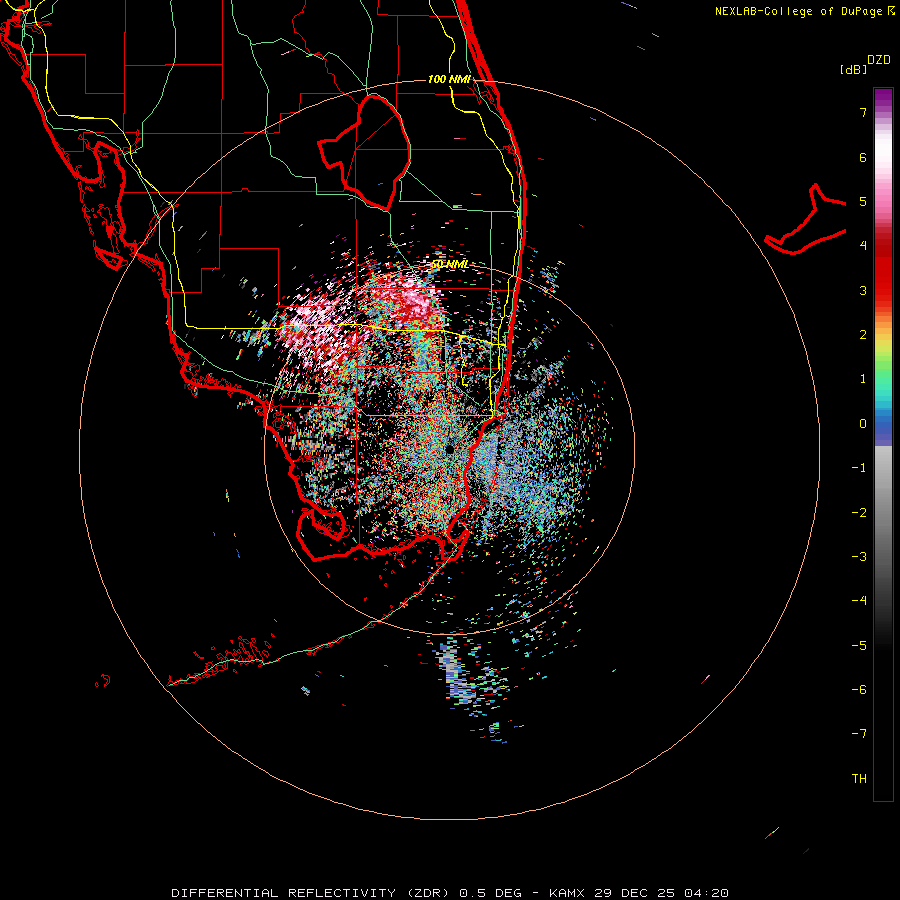Click the 'TH' threshold label on scale
Screen dimensions: 900x900
point(859,779)
